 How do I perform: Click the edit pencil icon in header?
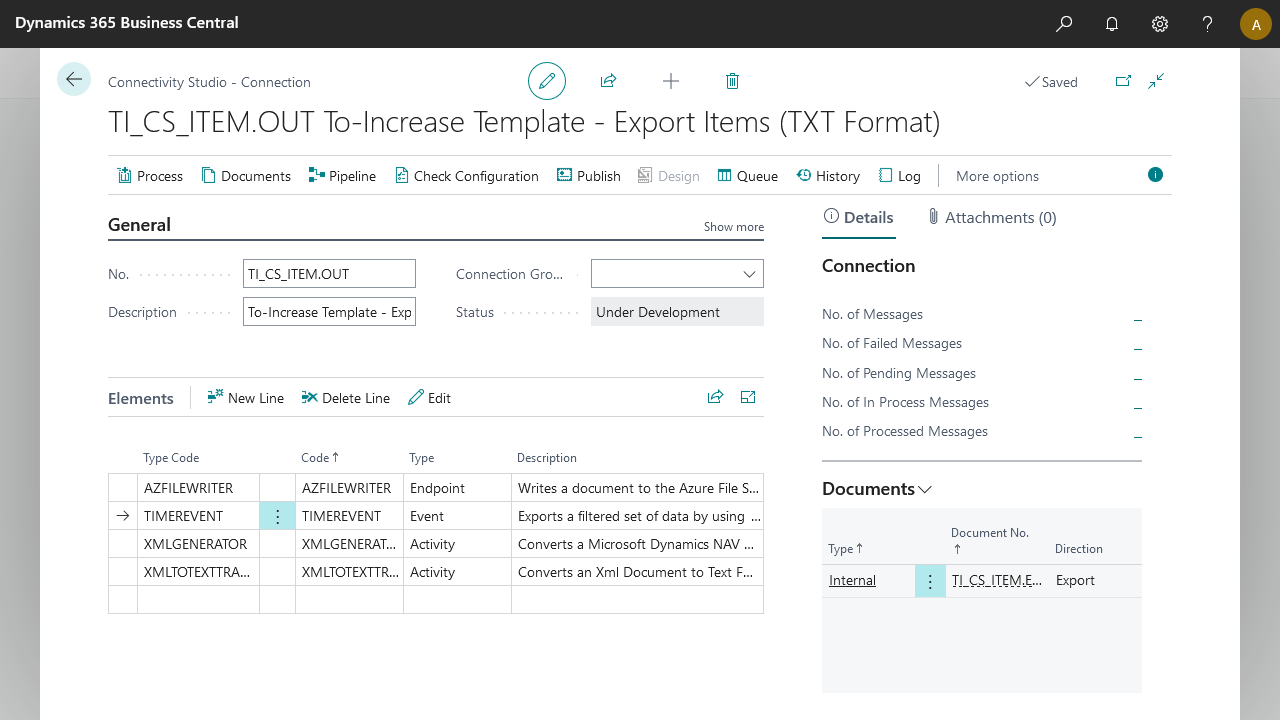(x=547, y=81)
